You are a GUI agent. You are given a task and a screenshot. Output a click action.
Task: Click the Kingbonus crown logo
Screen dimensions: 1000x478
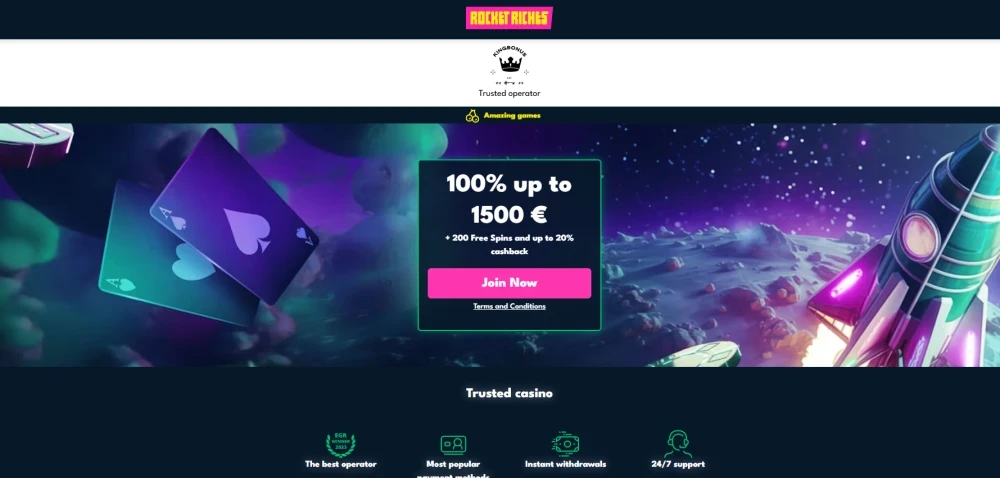click(x=510, y=66)
